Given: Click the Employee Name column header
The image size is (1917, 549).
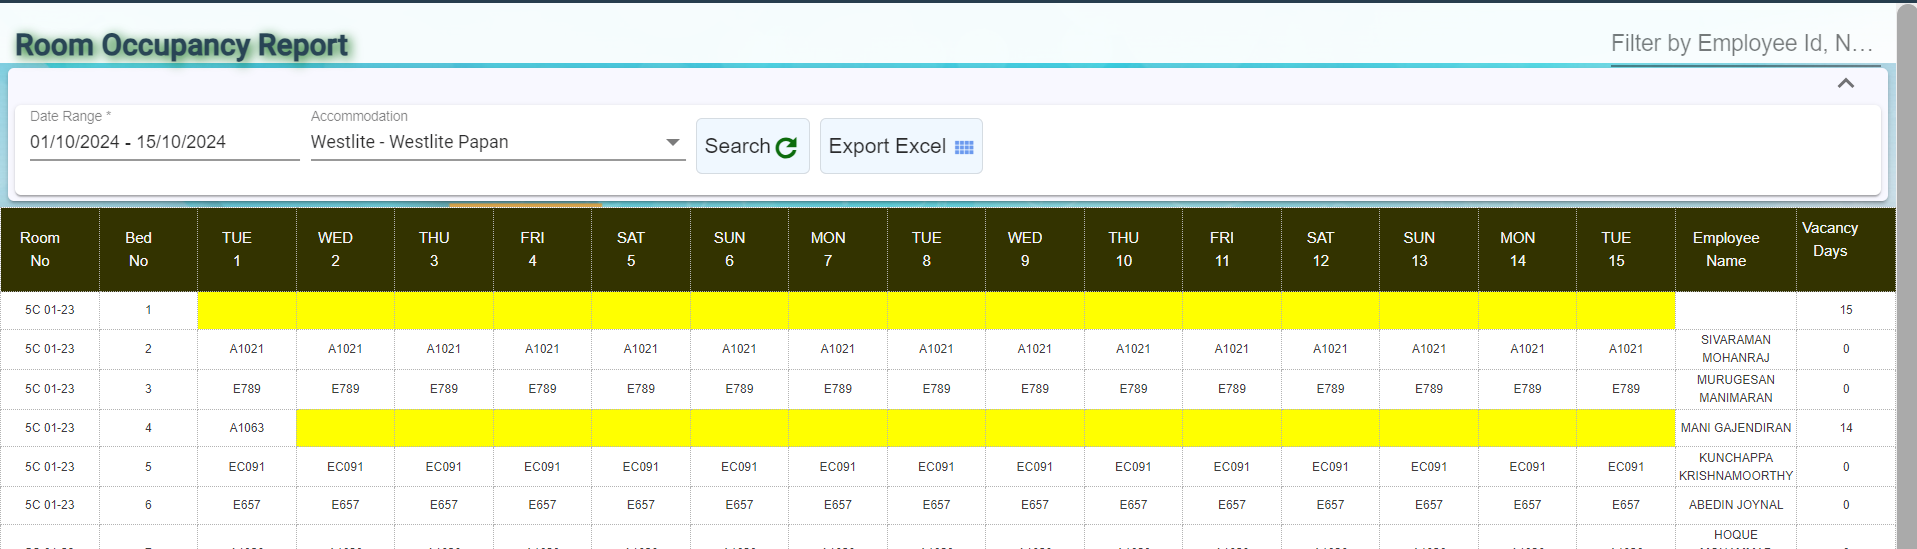Looking at the screenshot, I should point(1725,249).
